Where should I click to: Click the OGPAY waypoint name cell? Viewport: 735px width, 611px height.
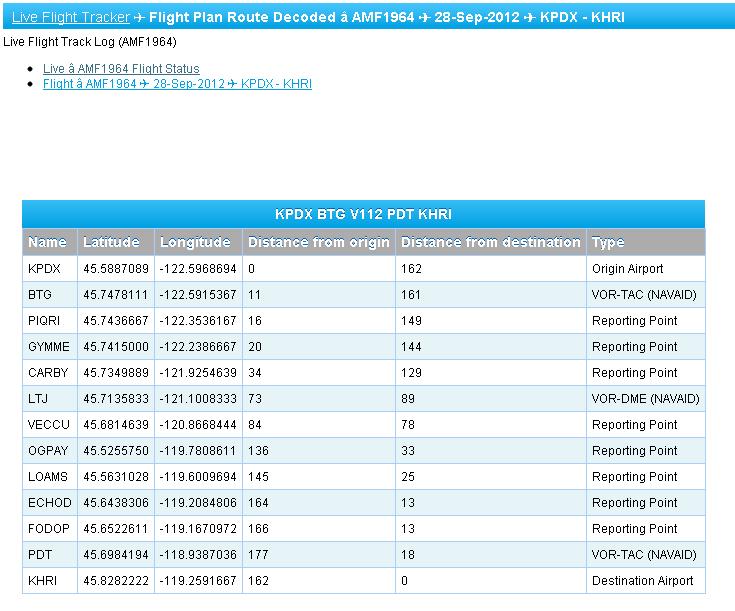[48, 451]
